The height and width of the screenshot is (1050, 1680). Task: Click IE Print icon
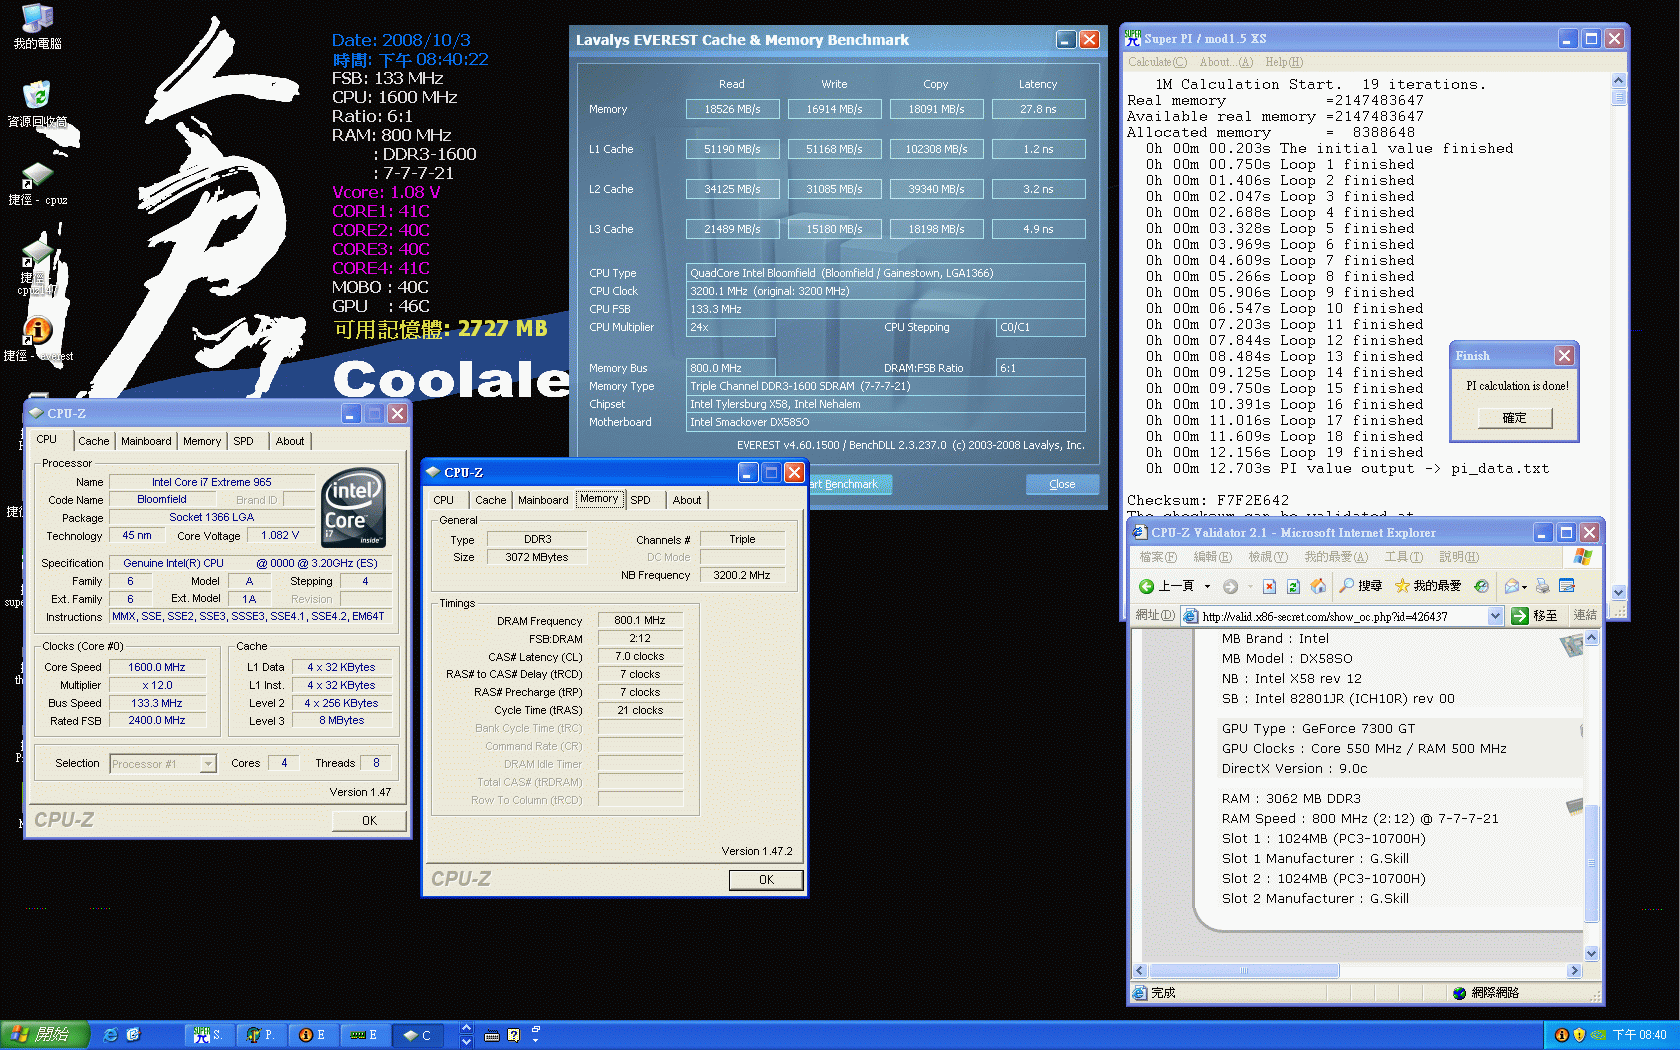[x=1542, y=586]
